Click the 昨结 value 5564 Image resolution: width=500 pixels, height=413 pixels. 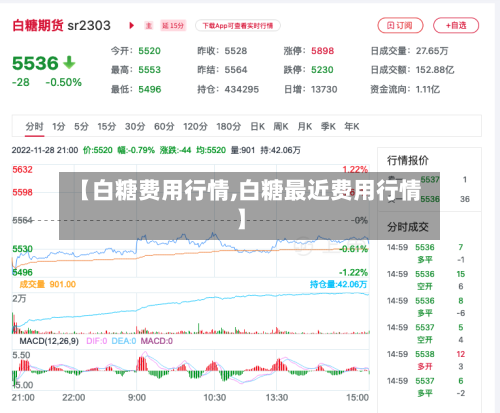tap(236, 70)
